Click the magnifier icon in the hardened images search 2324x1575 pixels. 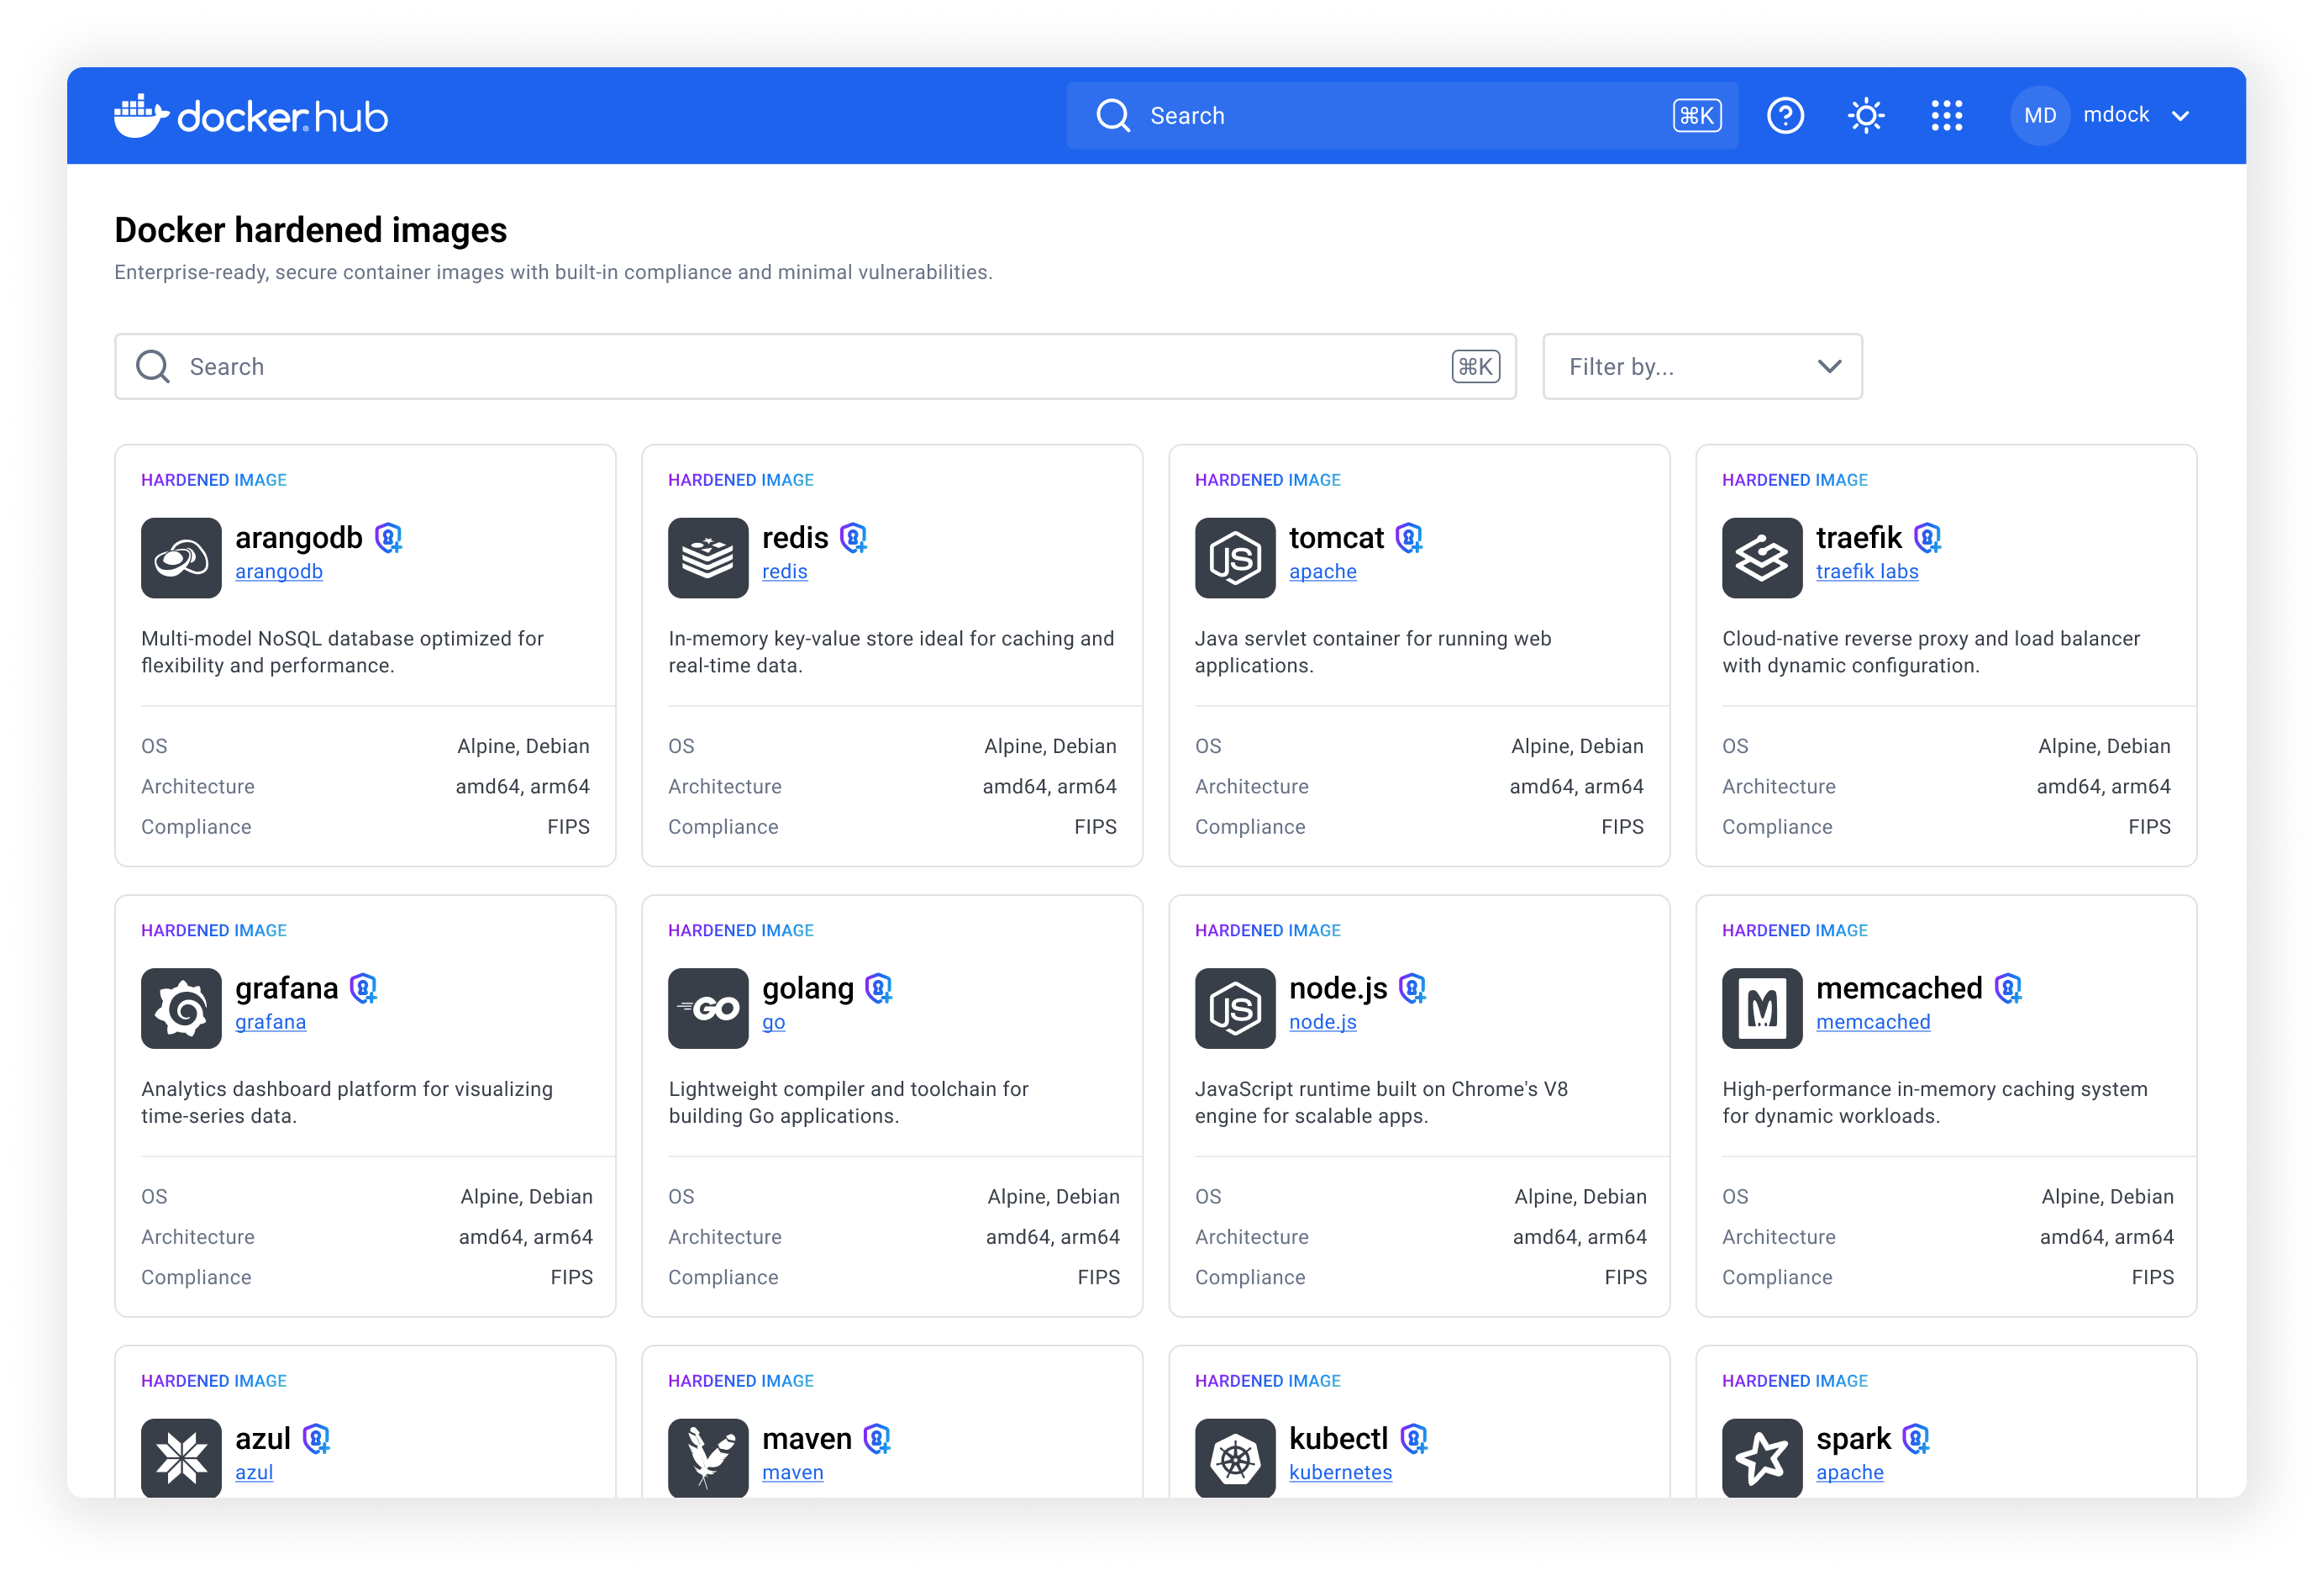click(153, 367)
